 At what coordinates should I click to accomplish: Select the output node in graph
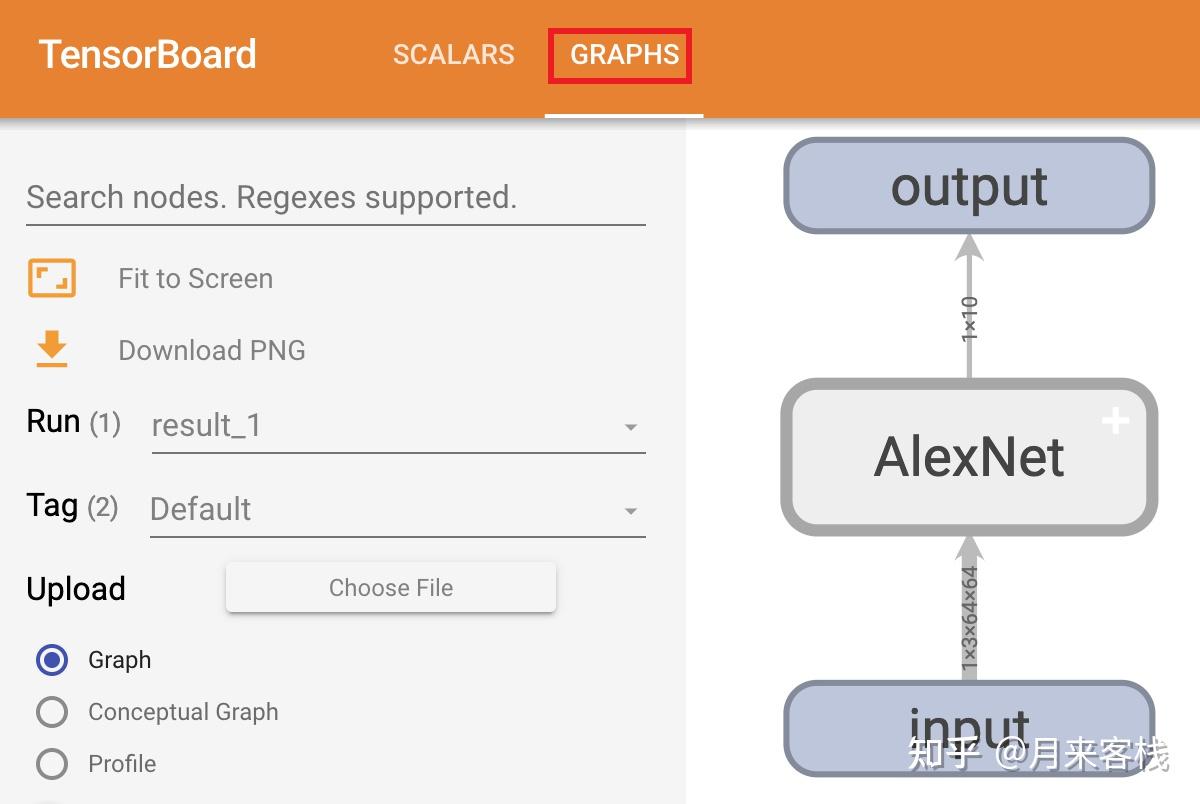click(968, 187)
